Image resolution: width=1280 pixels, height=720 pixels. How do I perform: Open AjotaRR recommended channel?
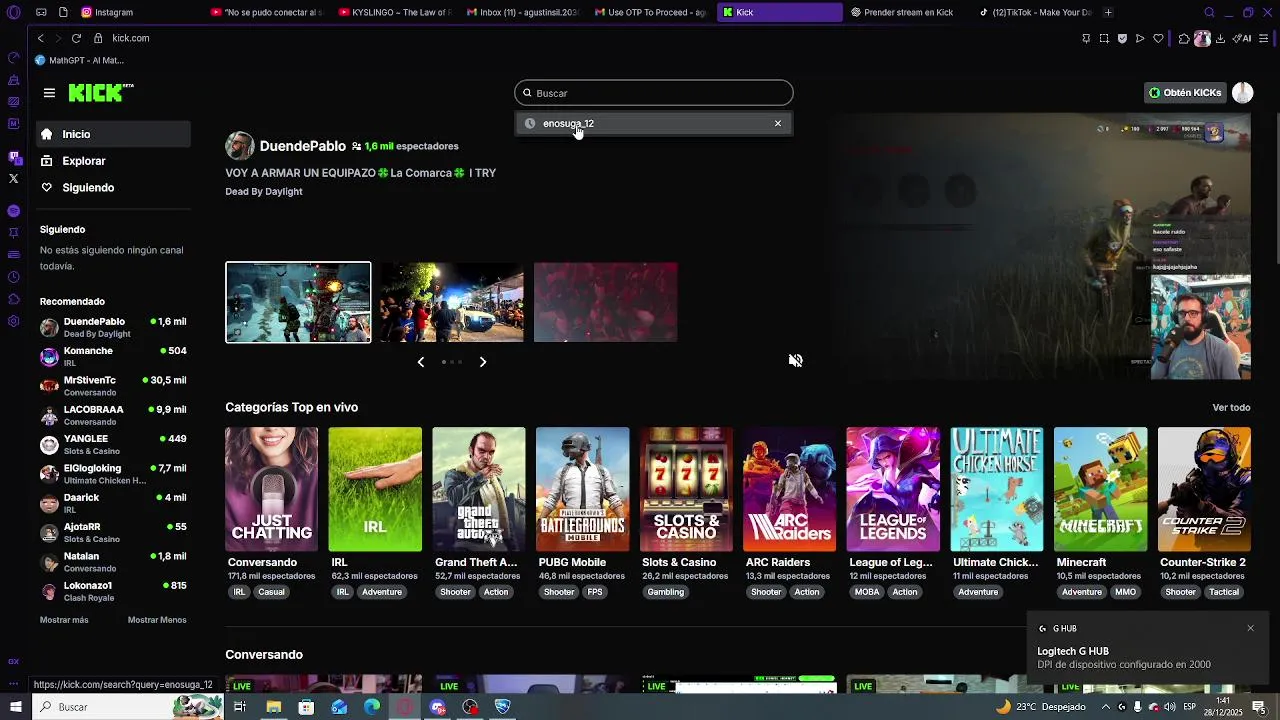click(x=113, y=533)
